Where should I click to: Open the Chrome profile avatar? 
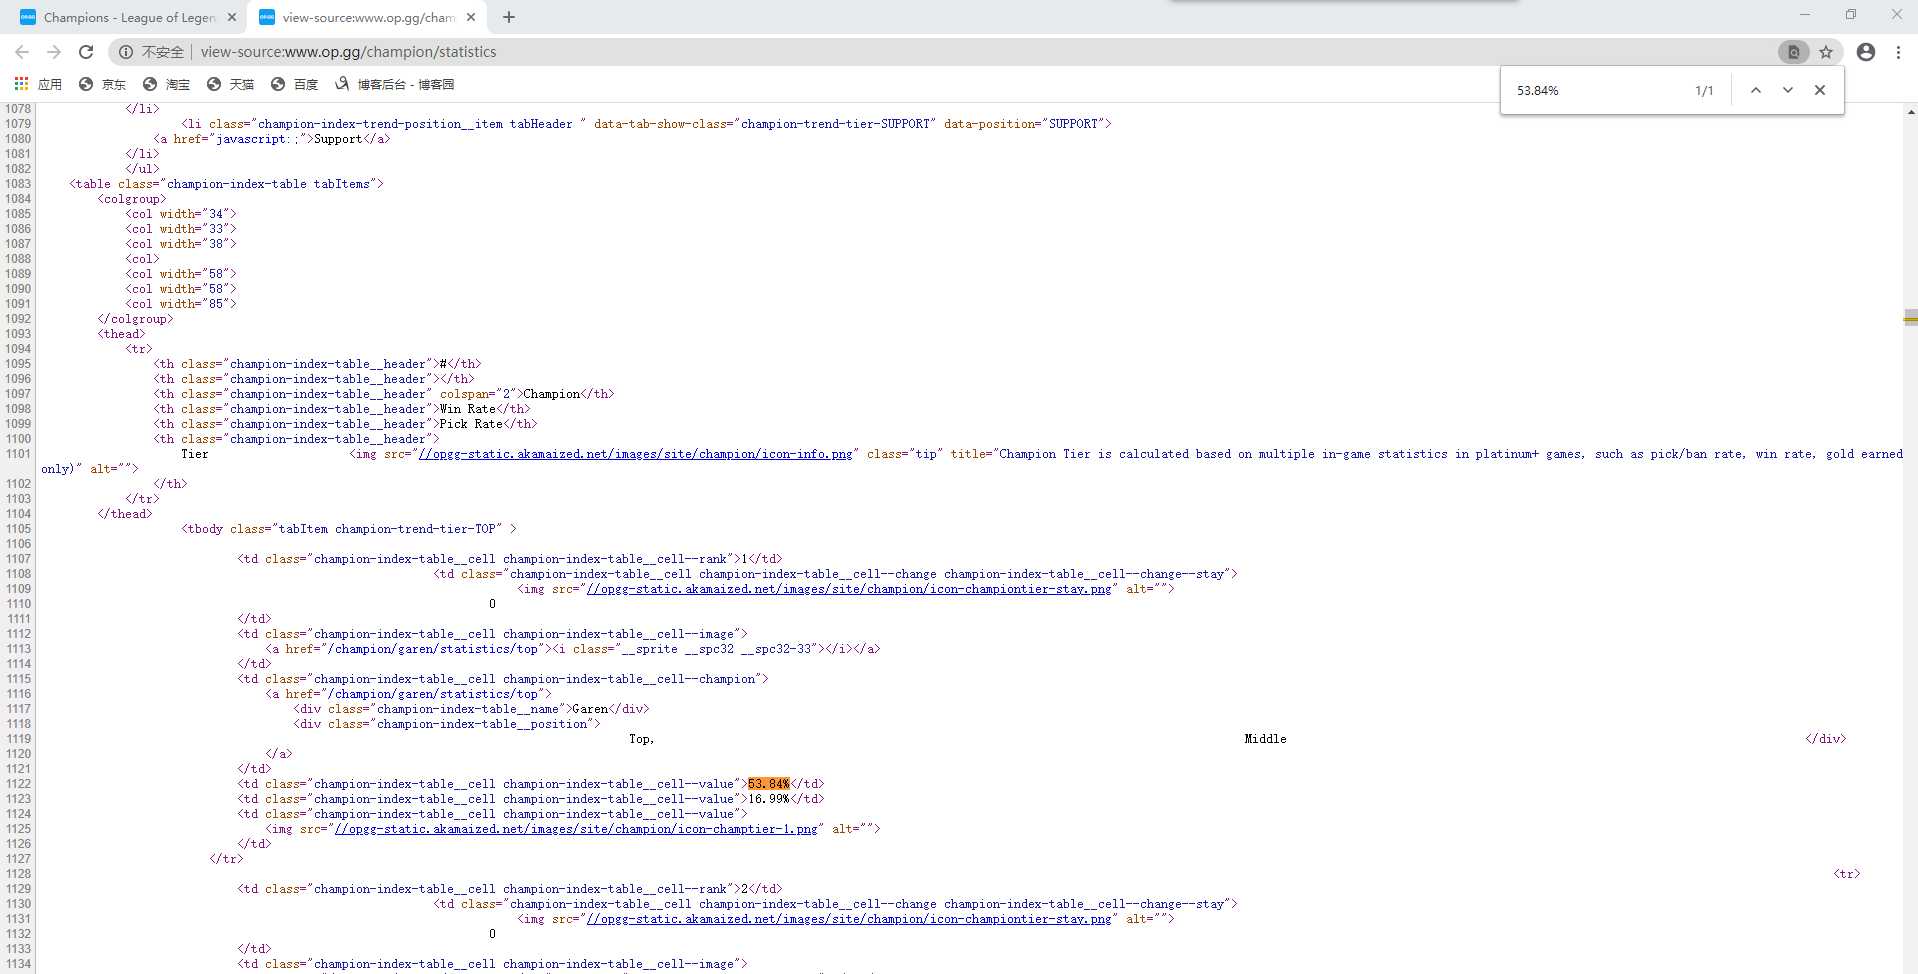pyautogui.click(x=1866, y=52)
